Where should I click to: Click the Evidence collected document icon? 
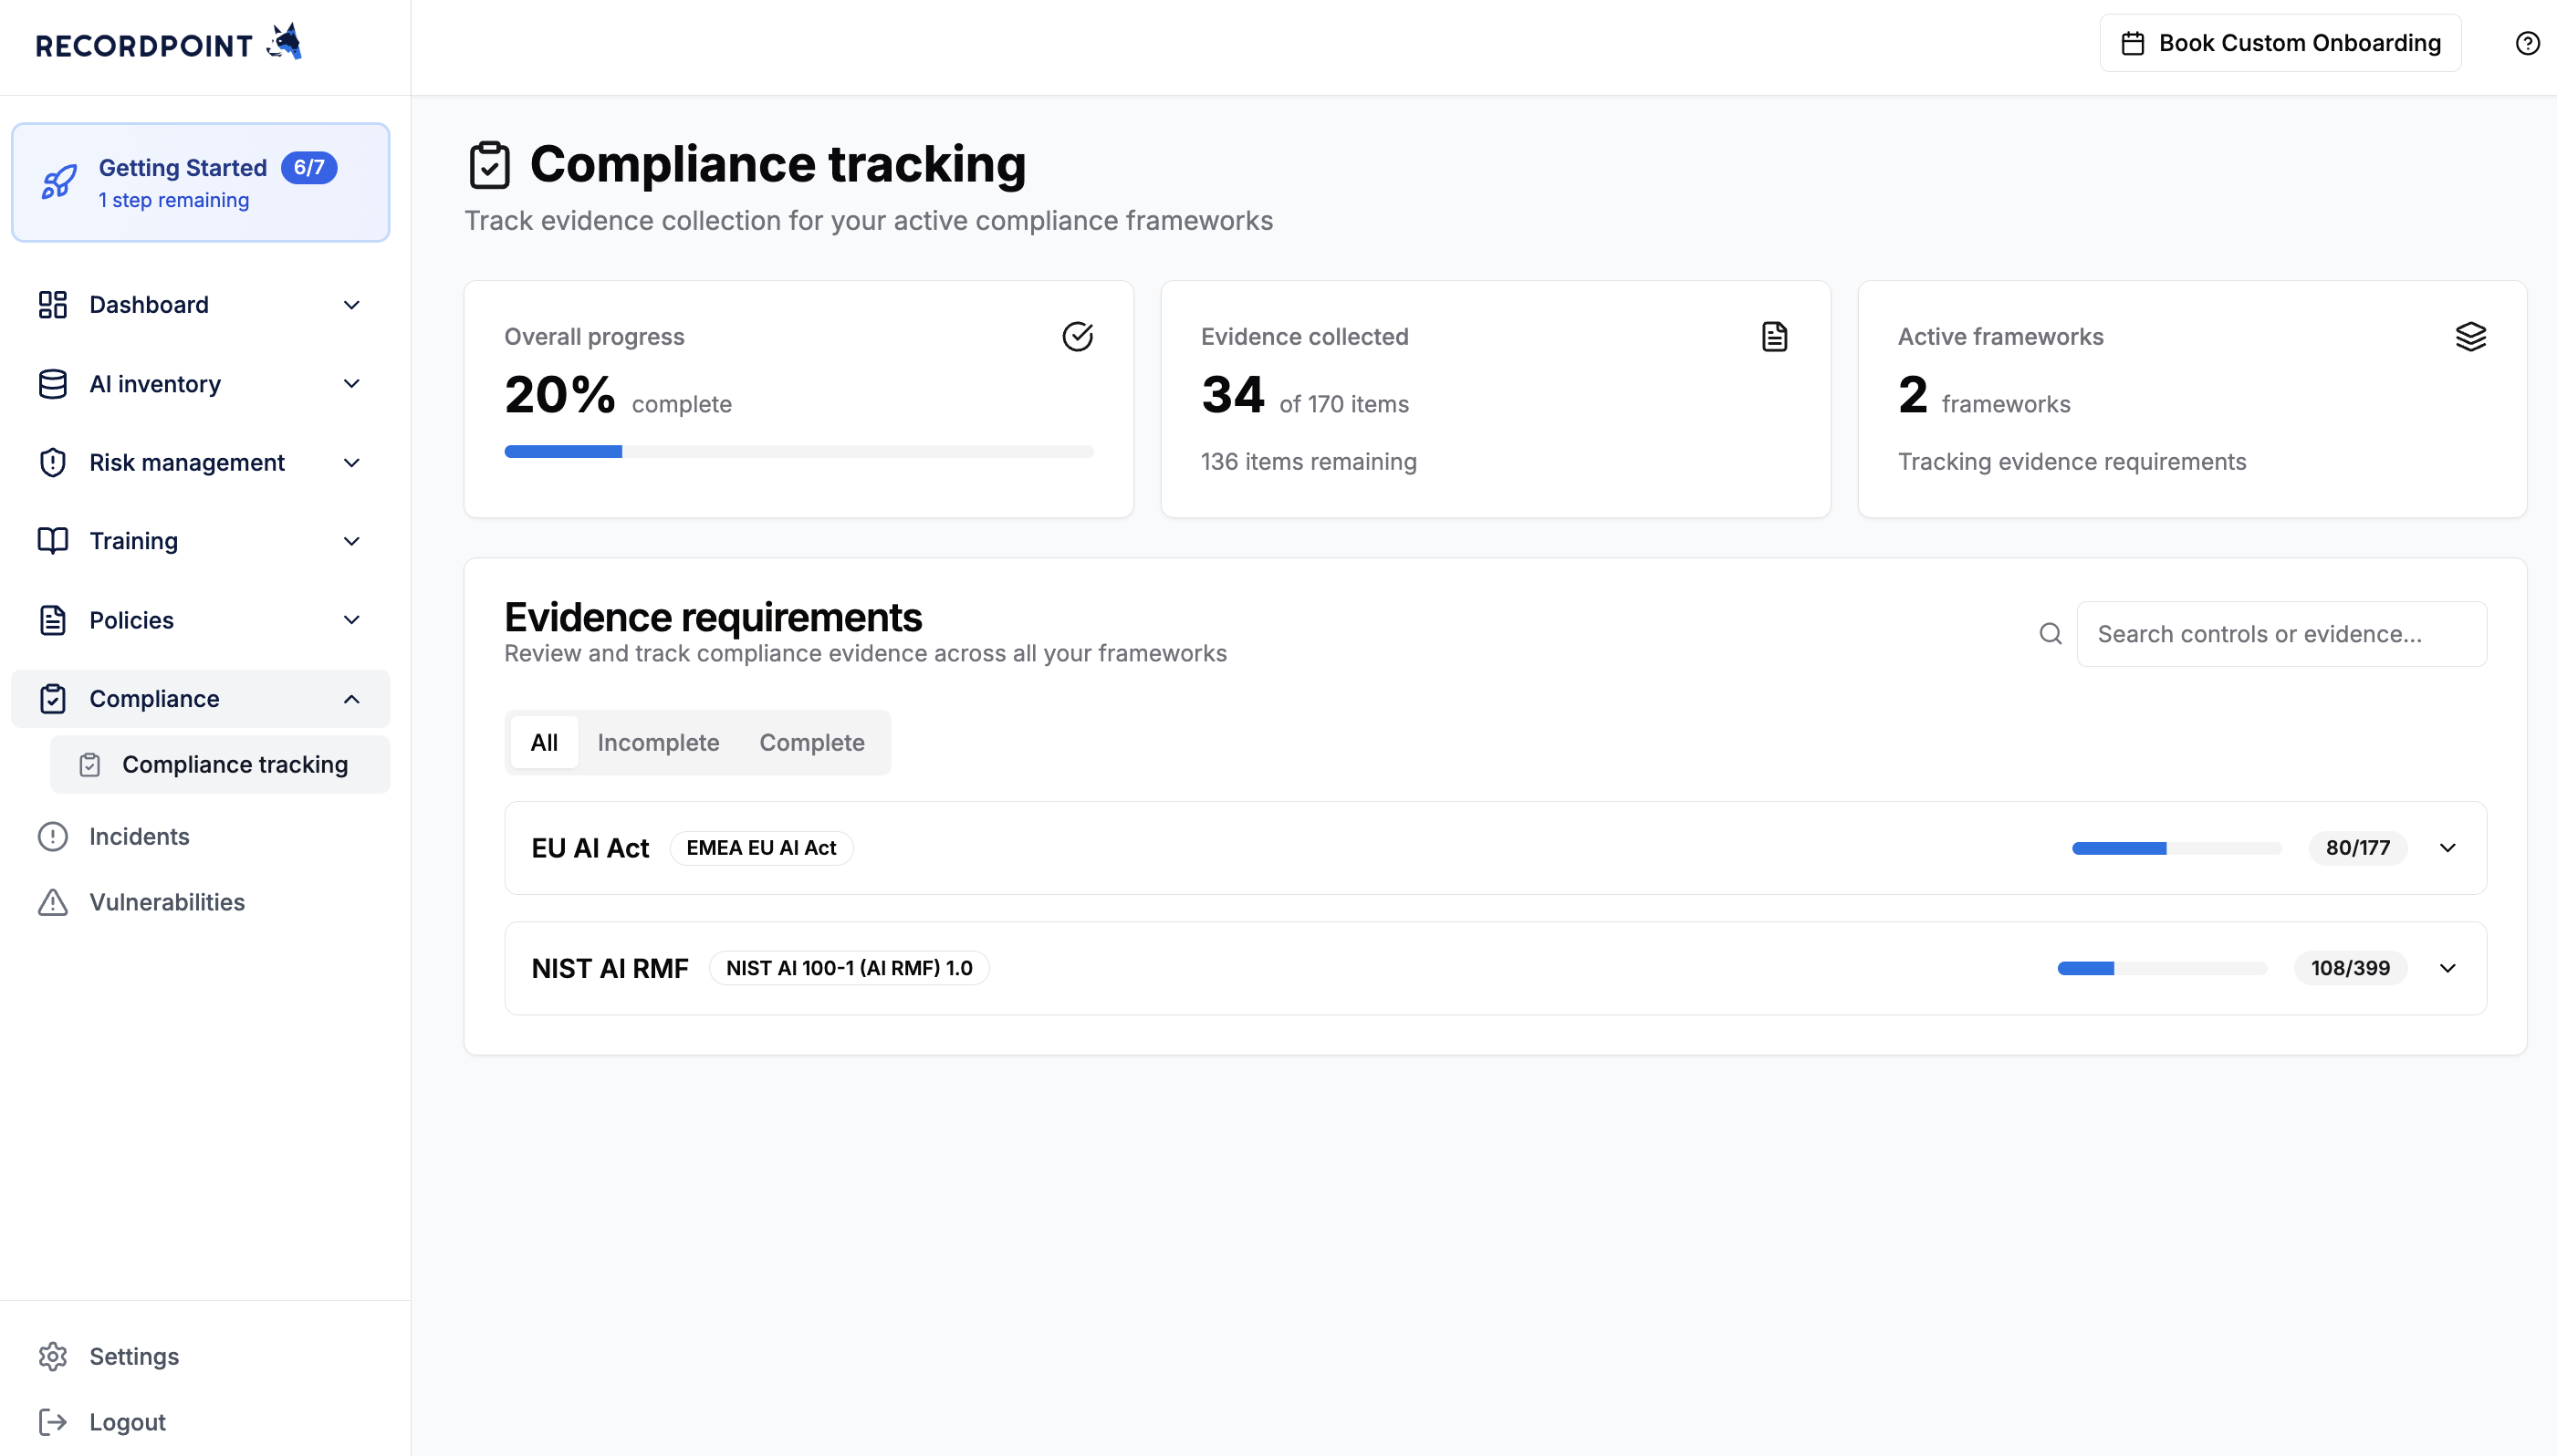click(x=1773, y=336)
